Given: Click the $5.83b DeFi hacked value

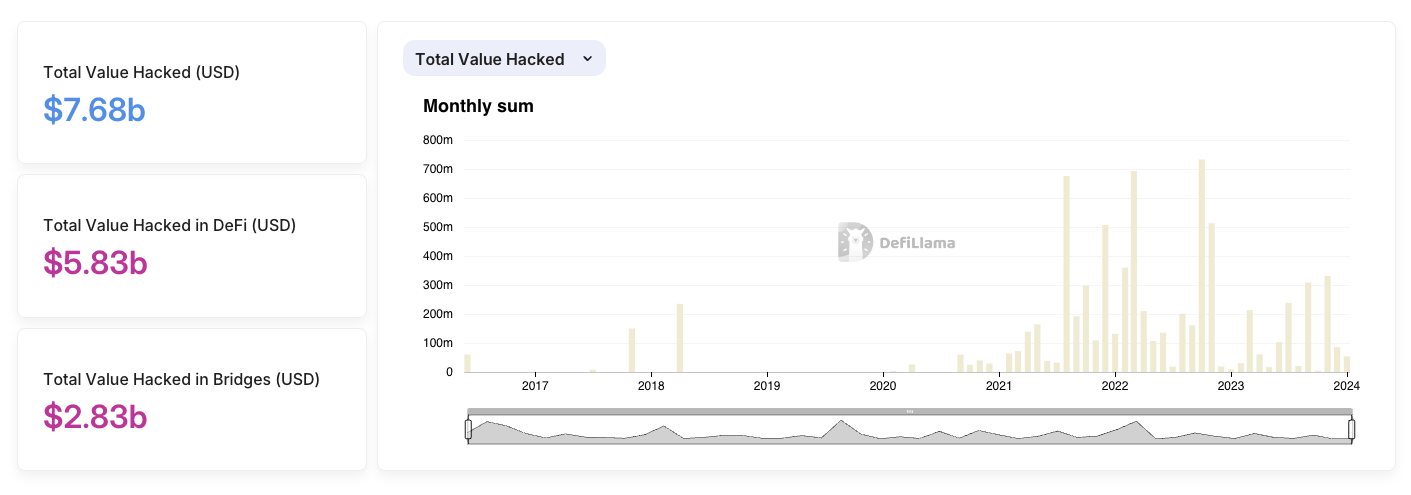Looking at the screenshot, I should (95, 262).
